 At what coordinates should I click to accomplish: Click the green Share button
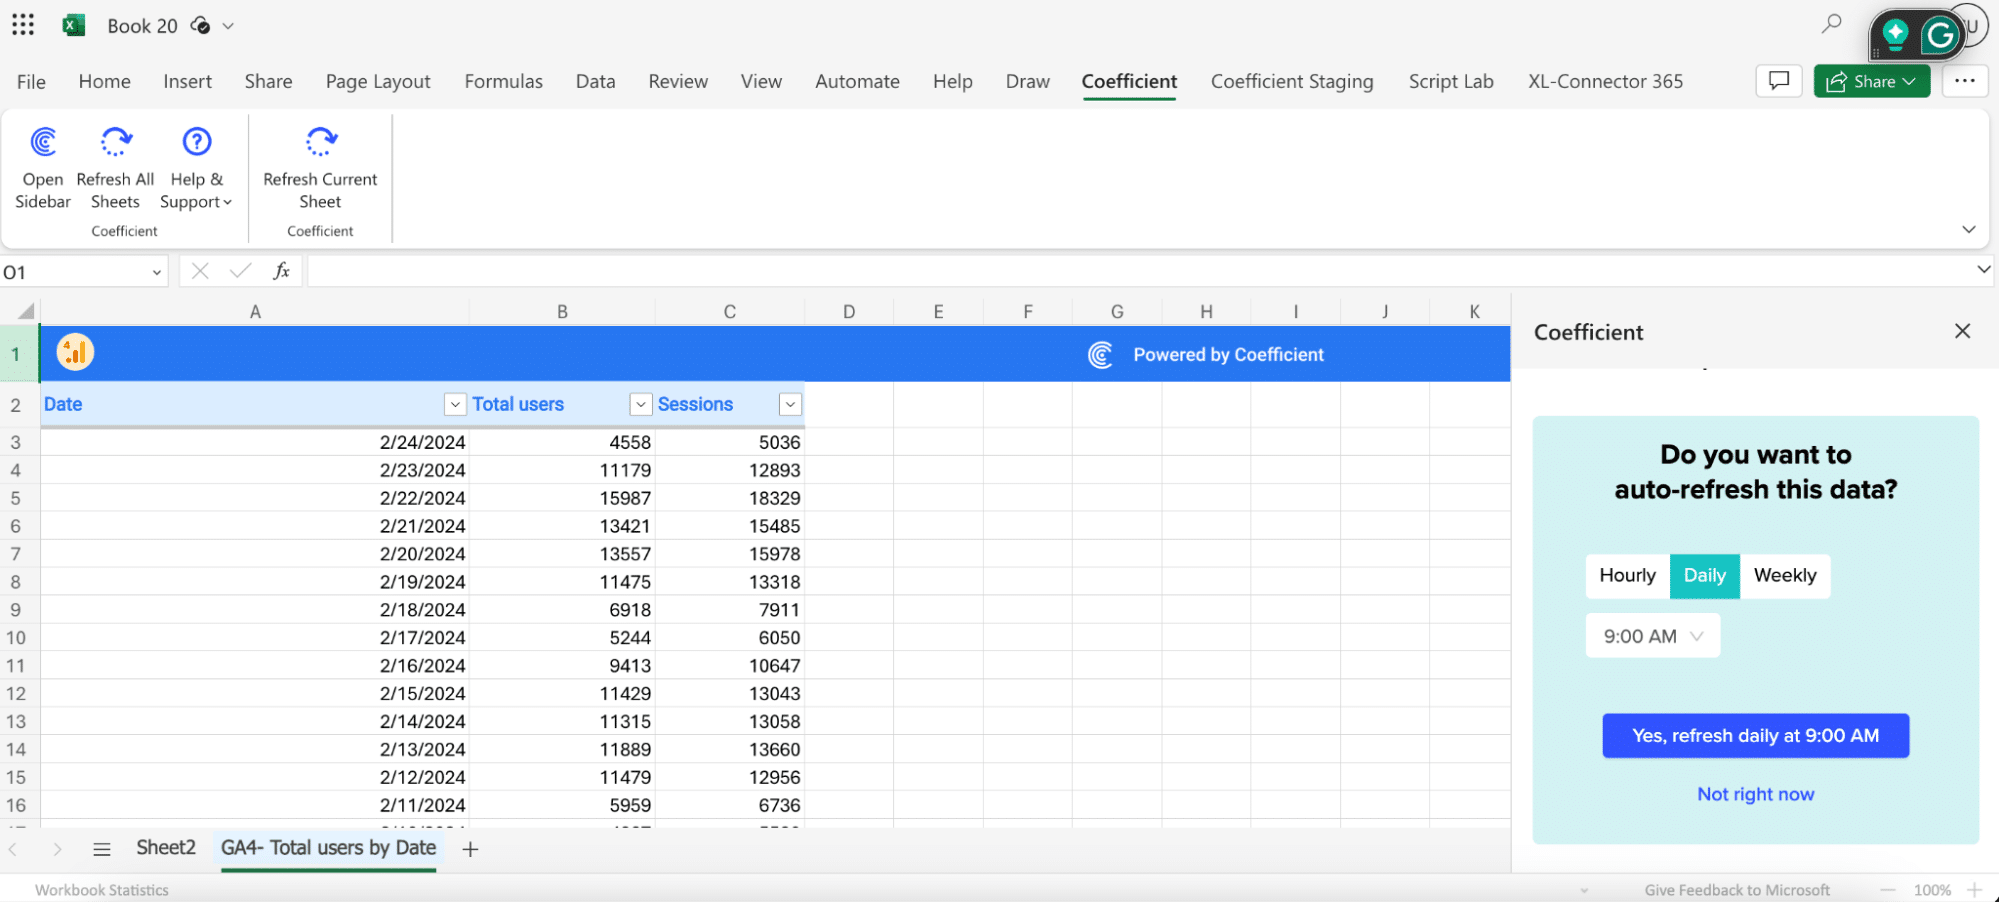tap(1871, 81)
